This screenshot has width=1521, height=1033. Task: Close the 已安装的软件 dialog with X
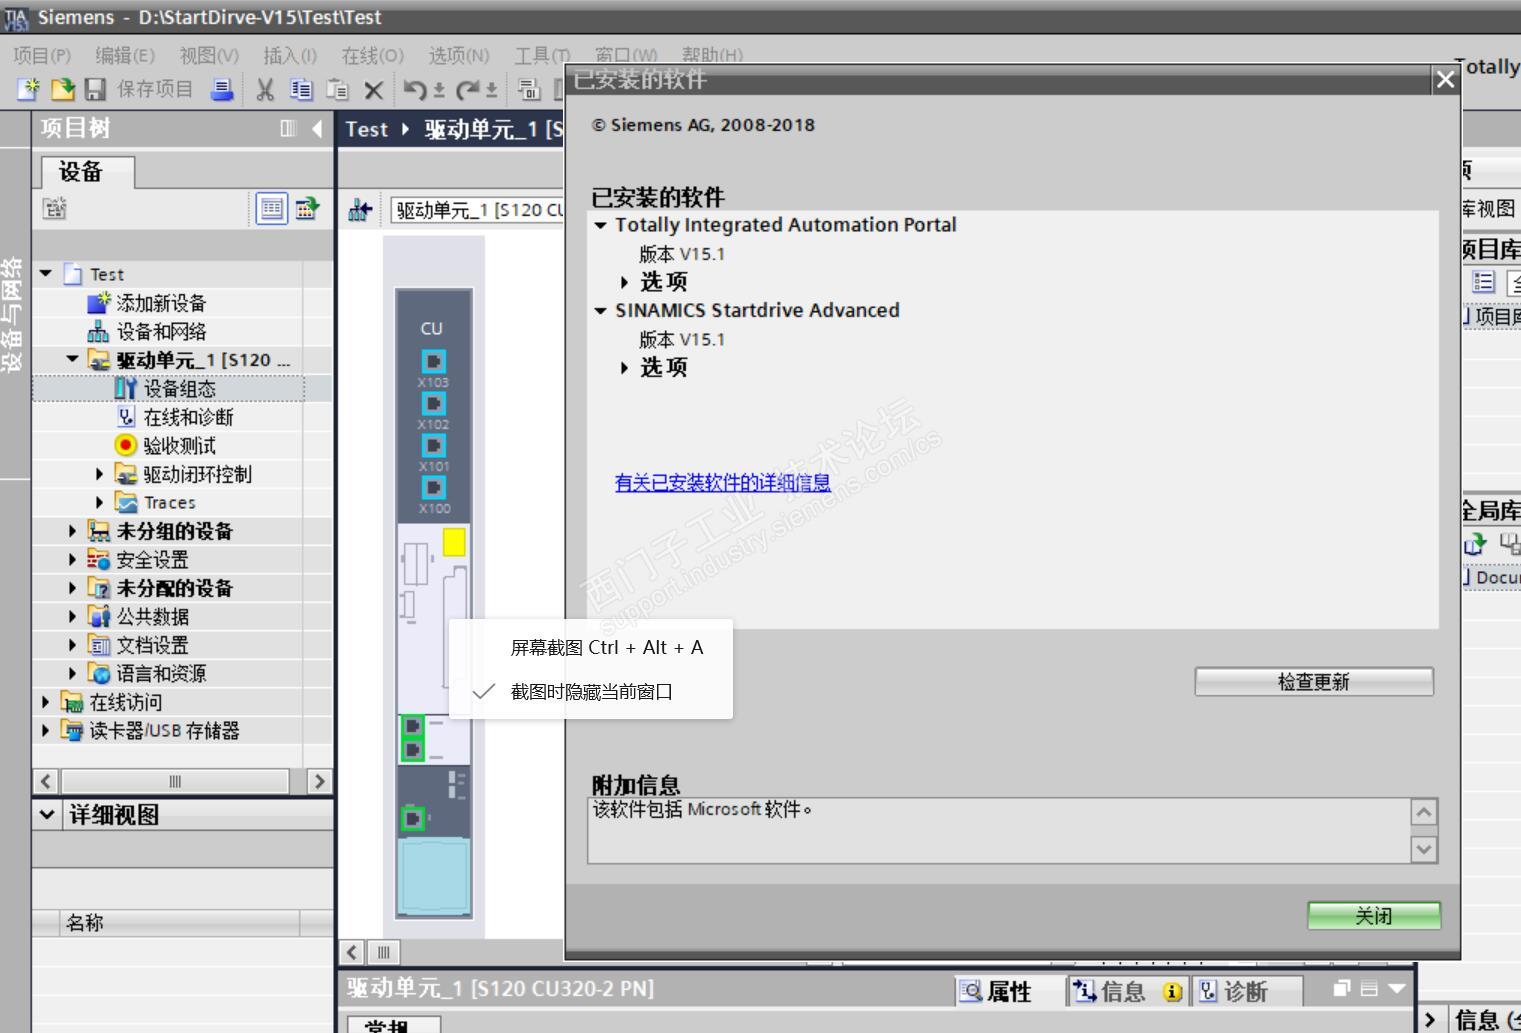[x=1445, y=80]
